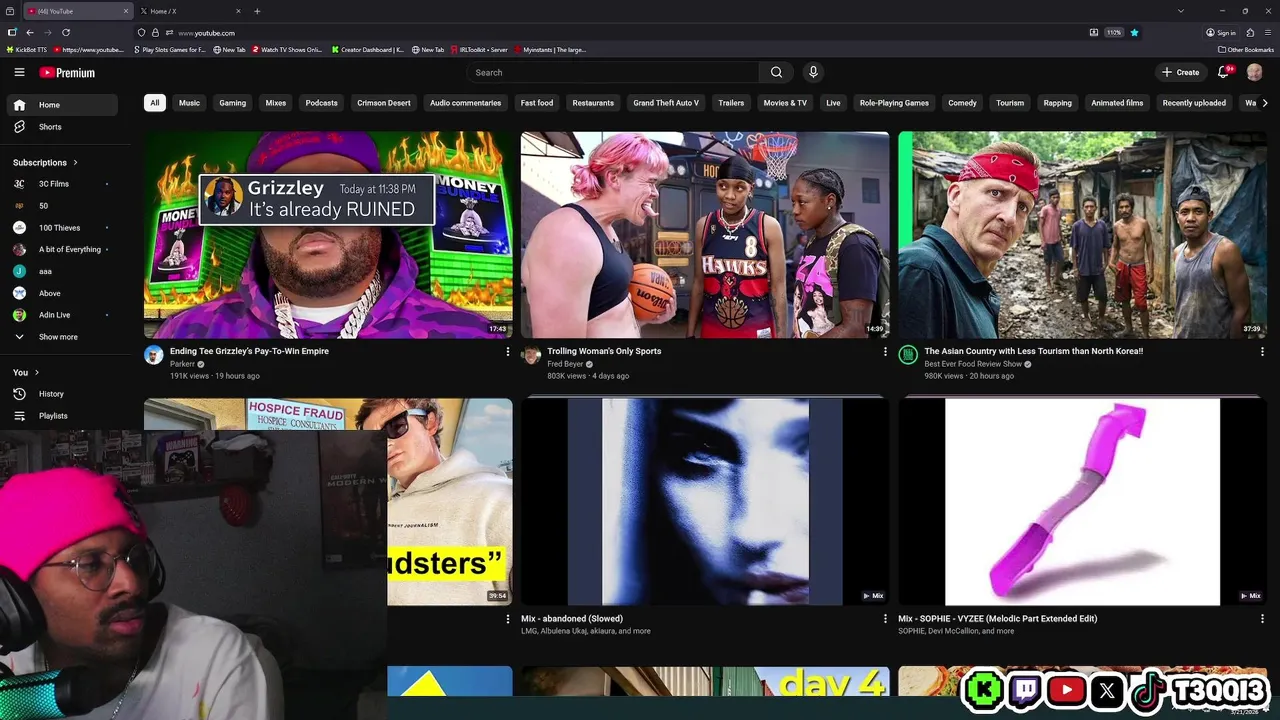Select the Podcasts filter chip
Screen dimensions: 1280x720
point(321,103)
